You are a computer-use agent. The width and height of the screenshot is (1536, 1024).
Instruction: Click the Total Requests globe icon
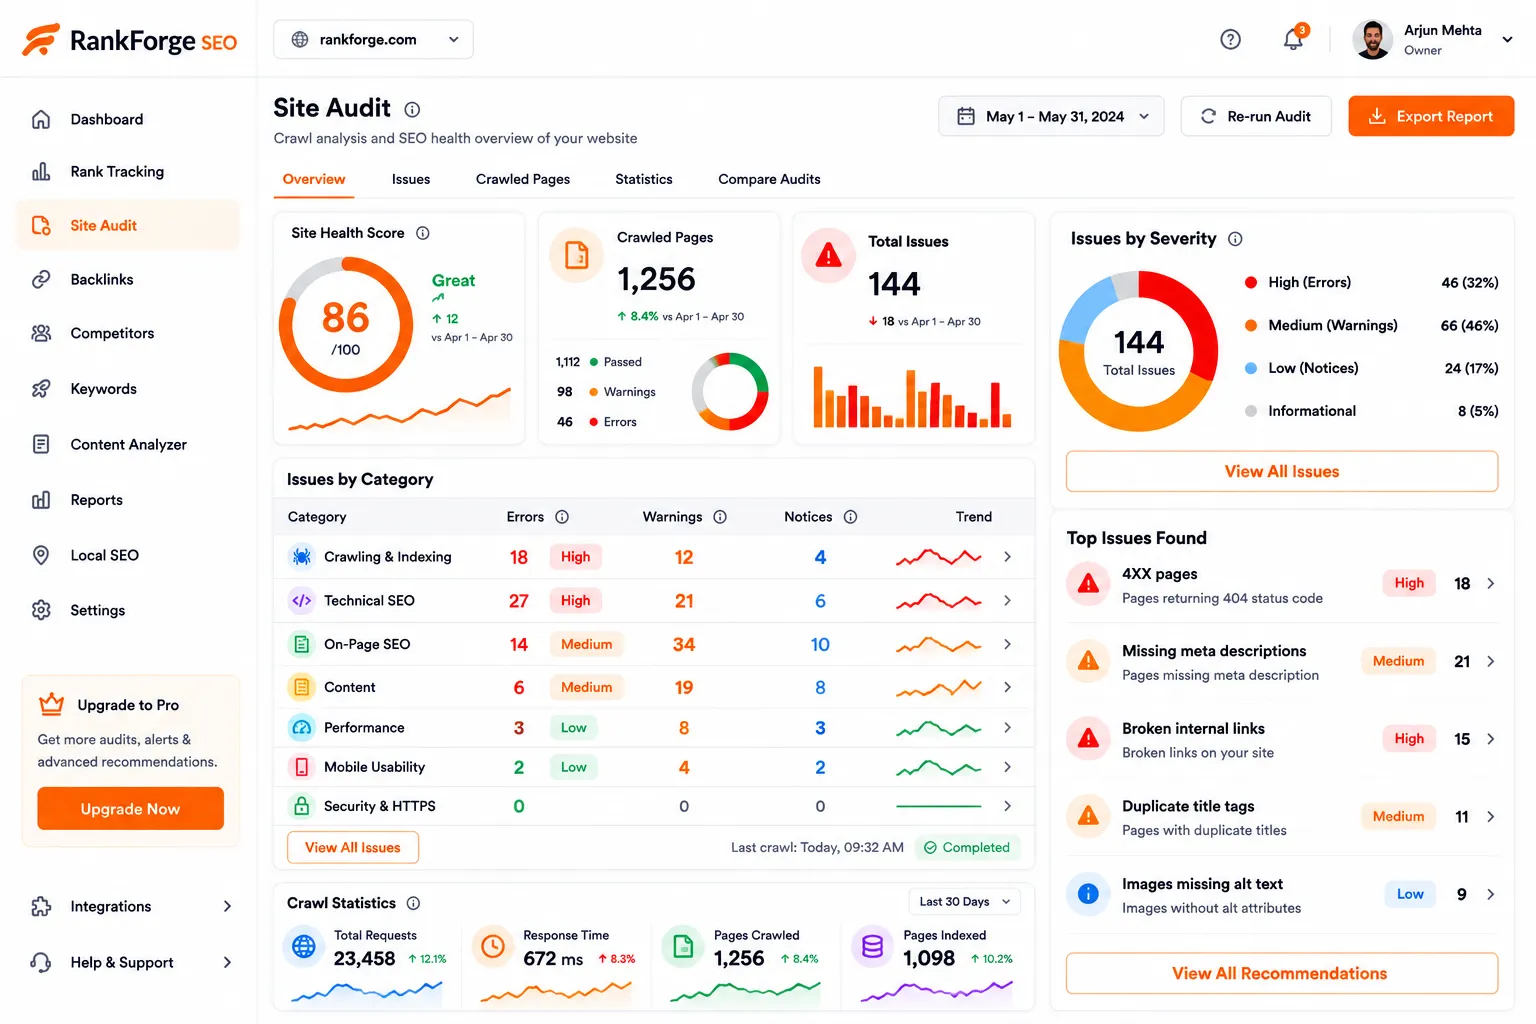coord(304,946)
